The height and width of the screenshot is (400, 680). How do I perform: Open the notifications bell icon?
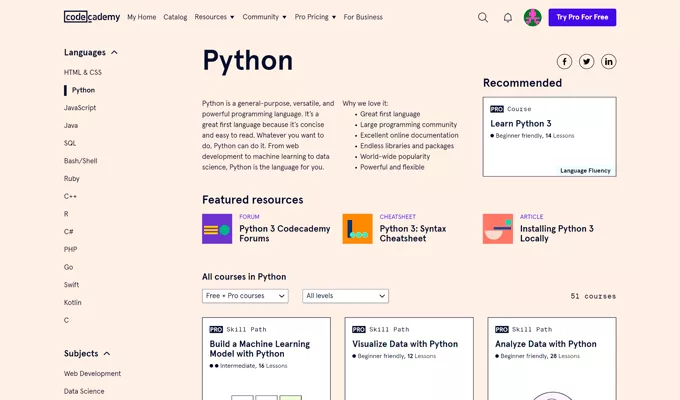click(507, 17)
